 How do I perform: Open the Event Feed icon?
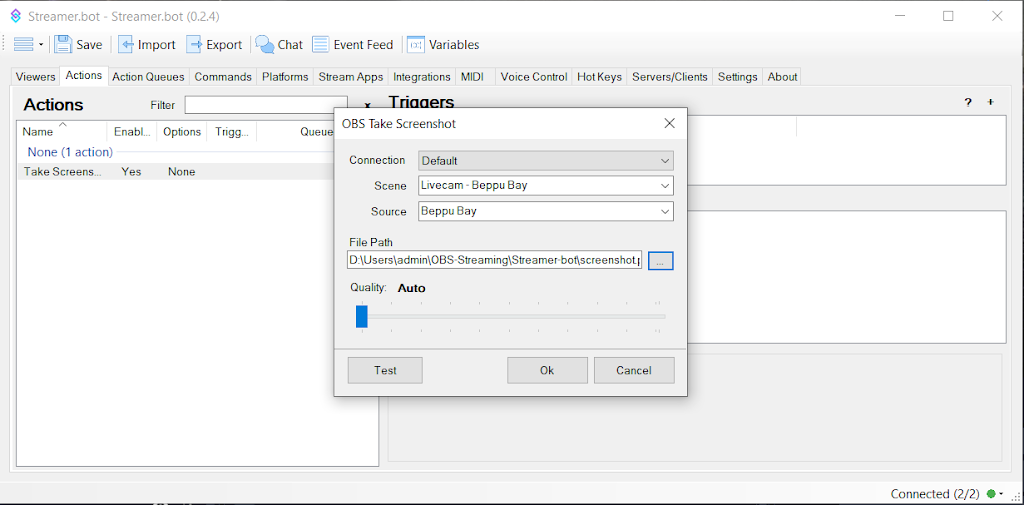321,44
